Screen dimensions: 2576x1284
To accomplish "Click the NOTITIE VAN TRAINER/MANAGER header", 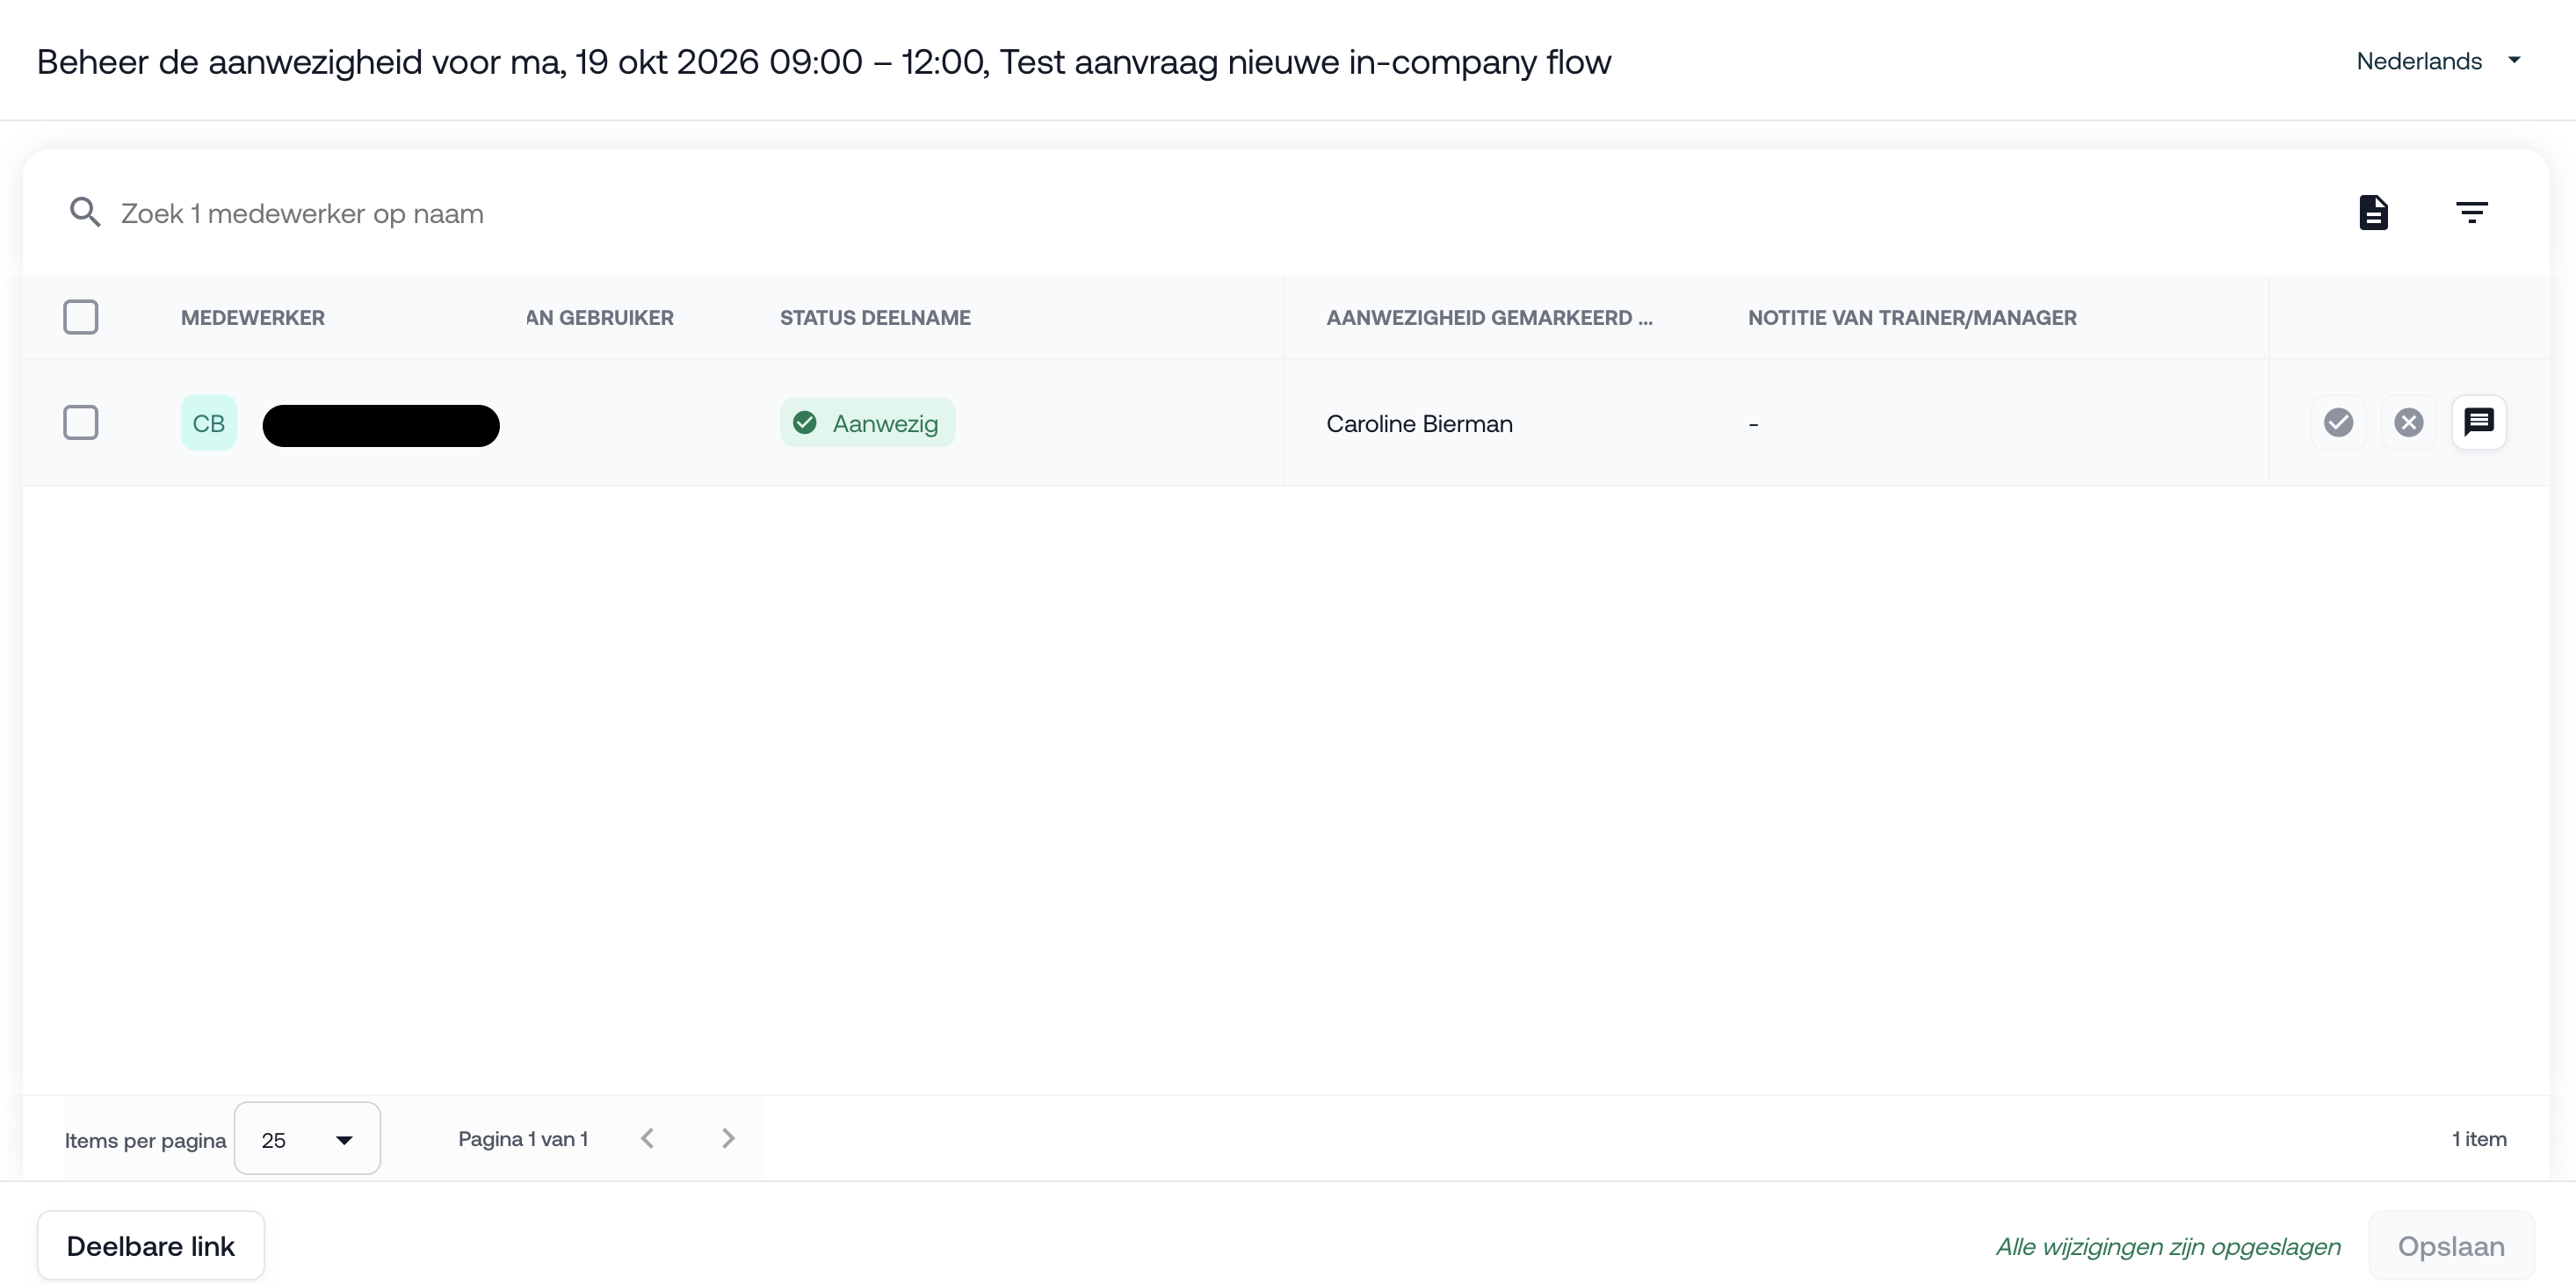I will [1912, 317].
